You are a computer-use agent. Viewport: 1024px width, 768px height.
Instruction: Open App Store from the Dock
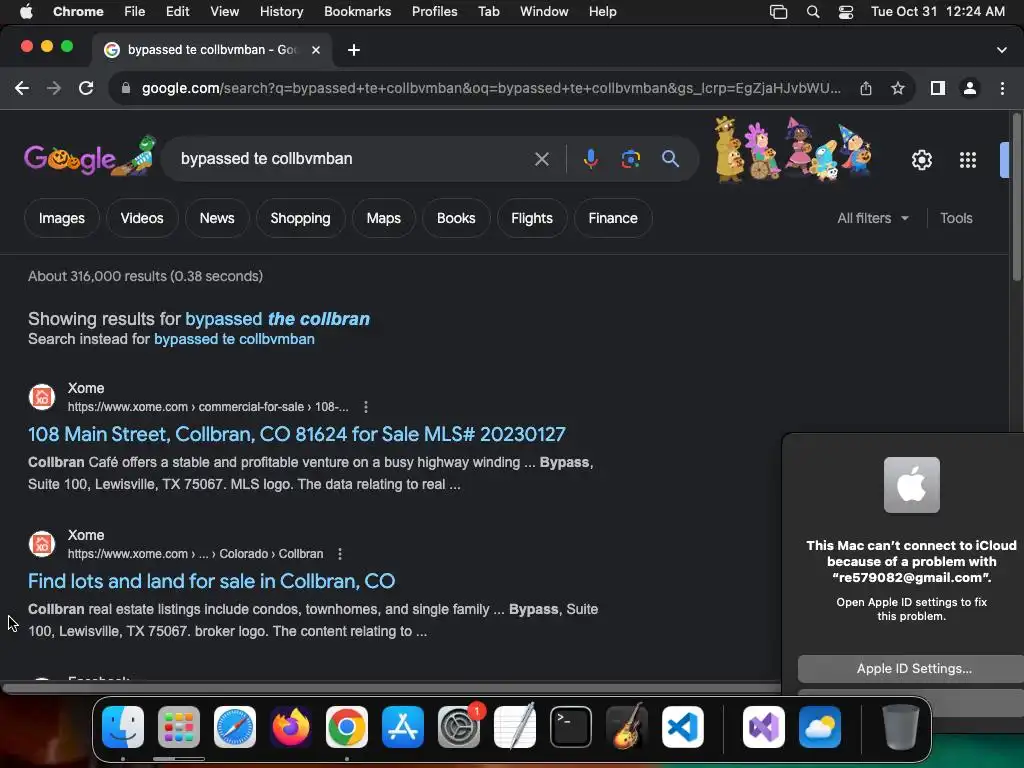pos(403,727)
